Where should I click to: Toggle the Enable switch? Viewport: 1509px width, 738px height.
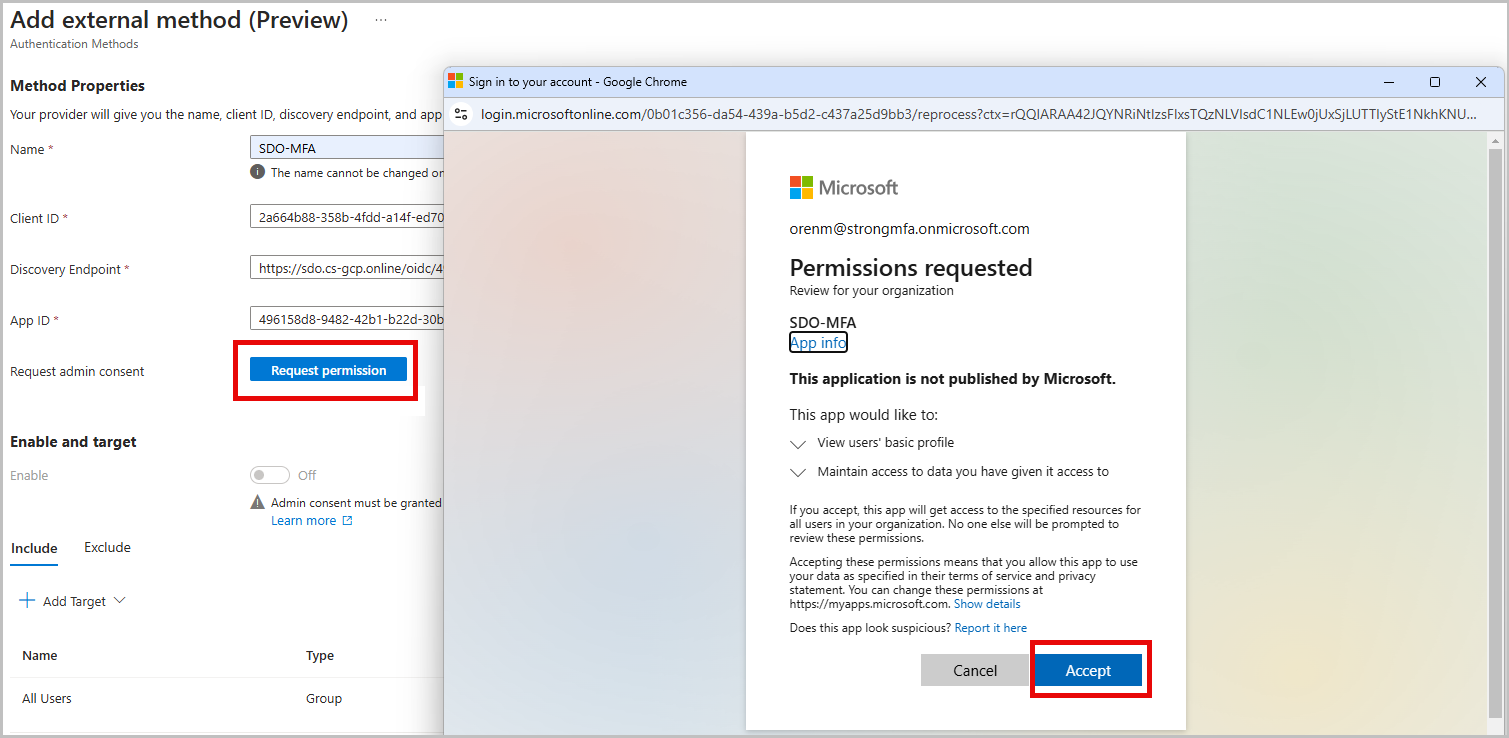click(x=270, y=475)
